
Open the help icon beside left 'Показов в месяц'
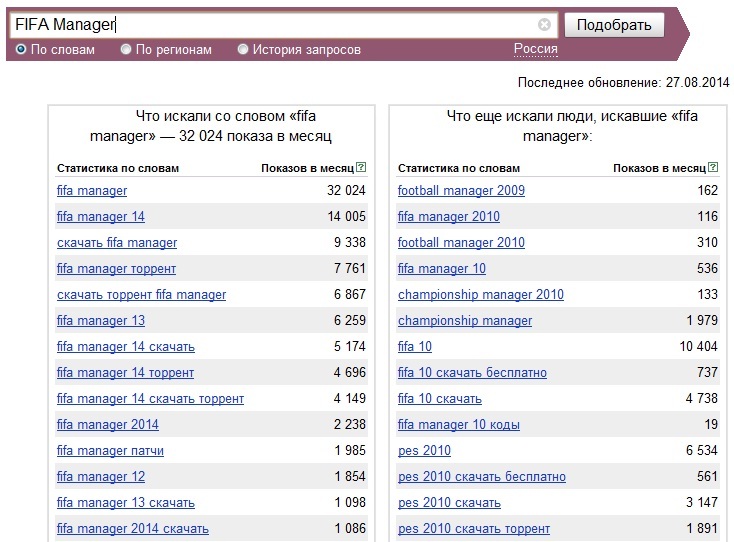click(x=361, y=167)
